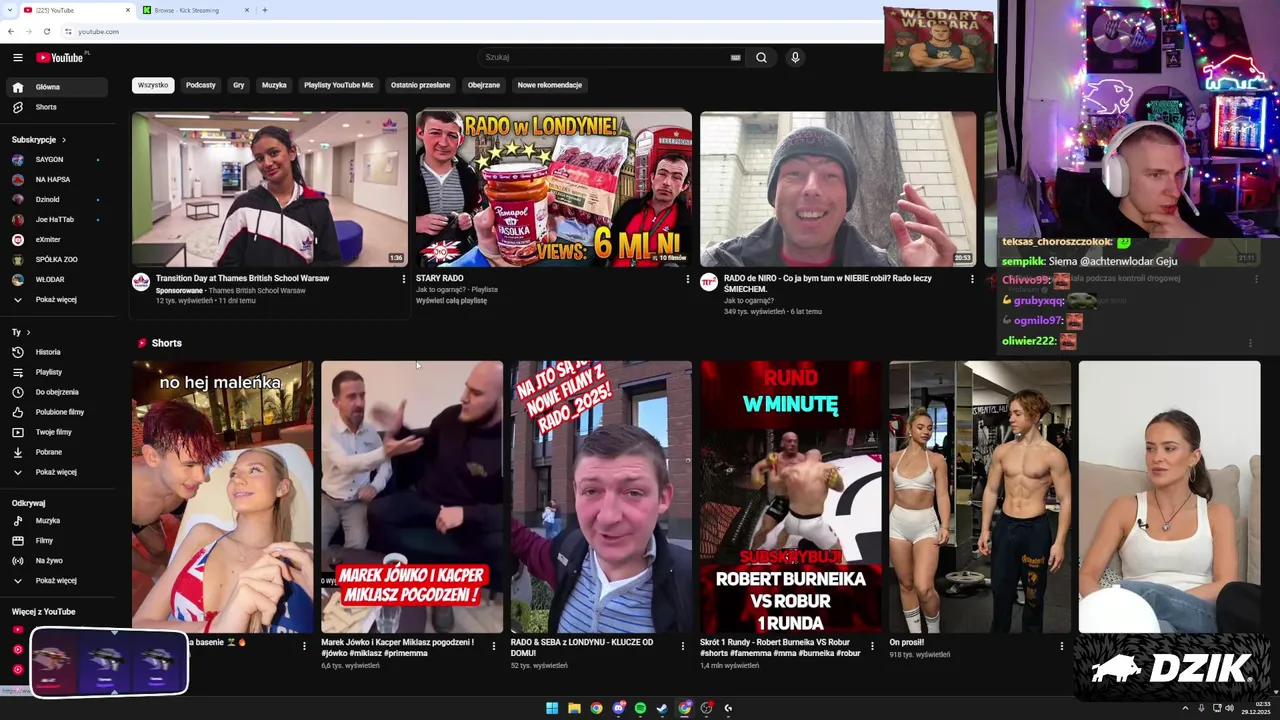
Task: Open the Transition Day sponsored video thumbnail
Action: point(270,189)
